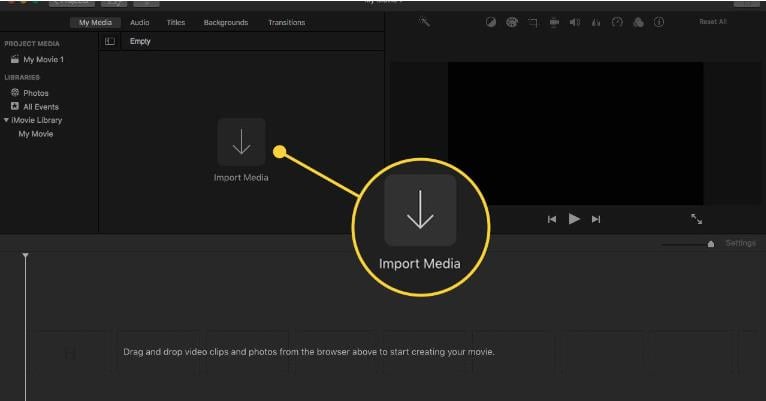766x401 pixels.
Task: Click the Empty event label
Action: [140, 42]
